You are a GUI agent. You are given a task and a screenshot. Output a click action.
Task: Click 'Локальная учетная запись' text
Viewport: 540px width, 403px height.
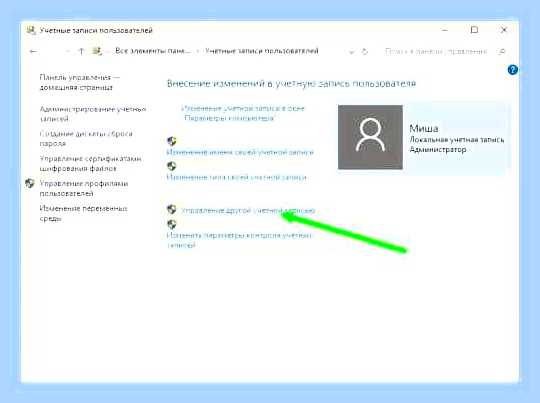457,140
